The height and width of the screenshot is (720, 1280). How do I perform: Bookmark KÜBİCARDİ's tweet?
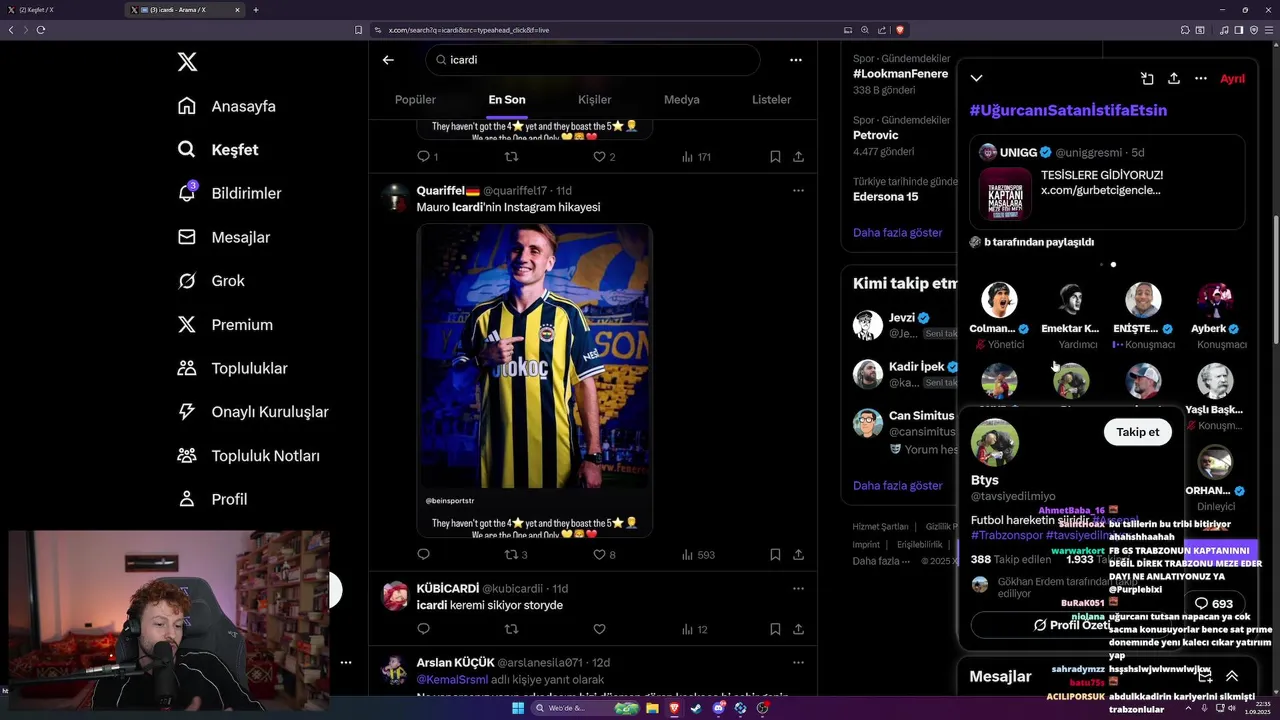775,629
